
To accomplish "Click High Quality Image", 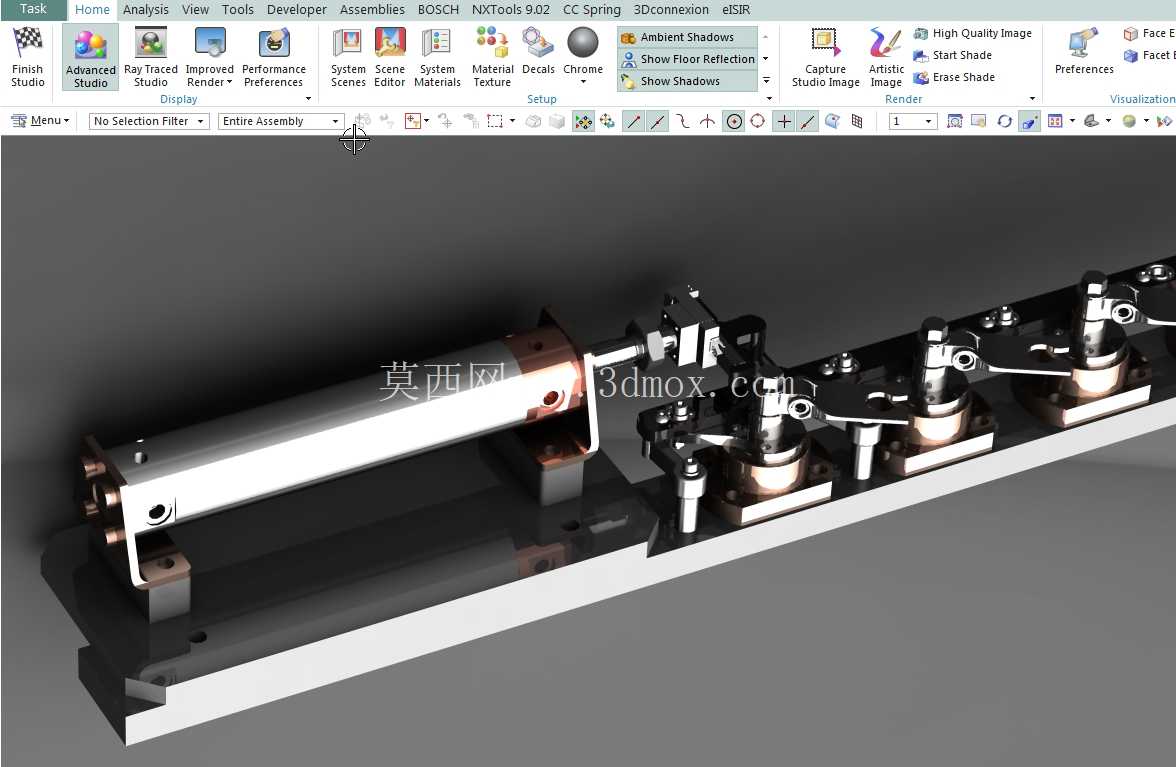I will pyautogui.click(x=972, y=33).
